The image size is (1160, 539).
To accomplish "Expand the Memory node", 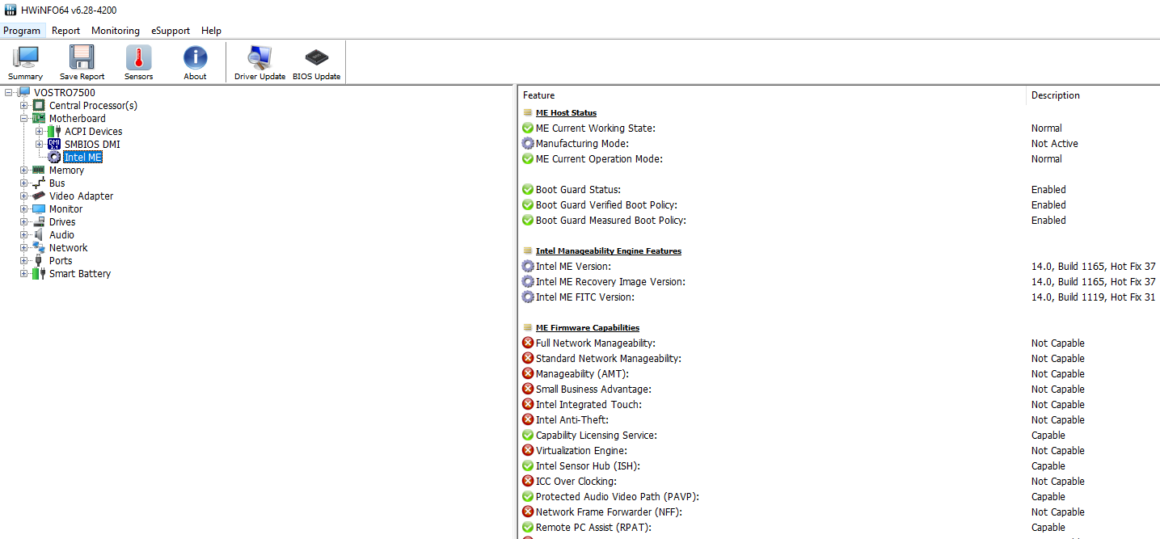I will click(x=24, y=170).
